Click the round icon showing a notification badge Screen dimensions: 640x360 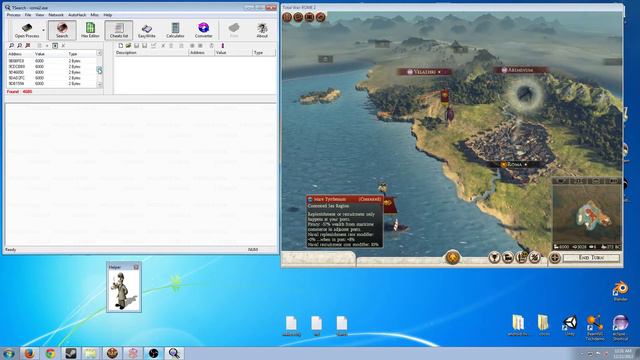[521, 258]
